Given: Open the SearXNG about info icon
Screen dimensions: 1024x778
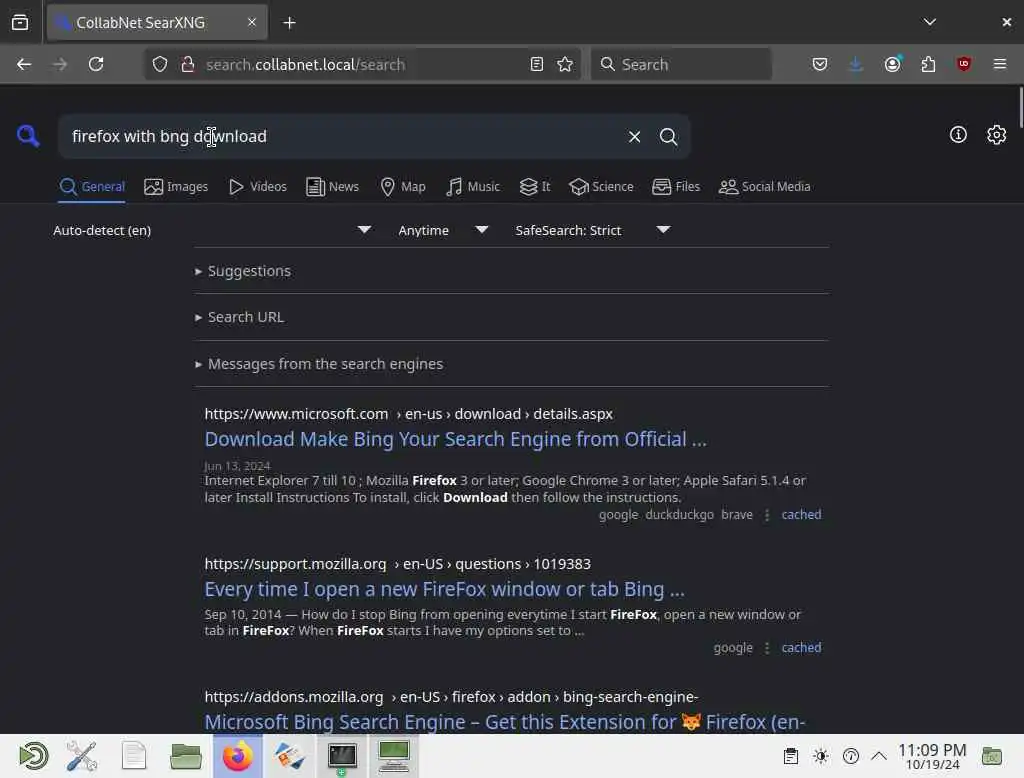Looking at the screenshot, I should [958, 135].
